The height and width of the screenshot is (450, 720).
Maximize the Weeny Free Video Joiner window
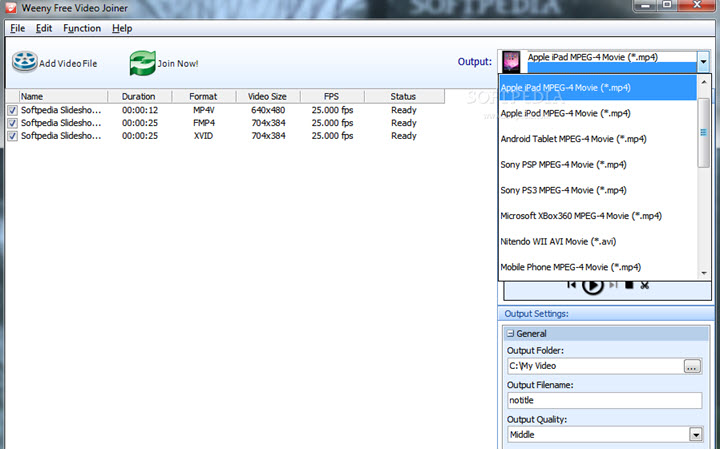(668, 5)
